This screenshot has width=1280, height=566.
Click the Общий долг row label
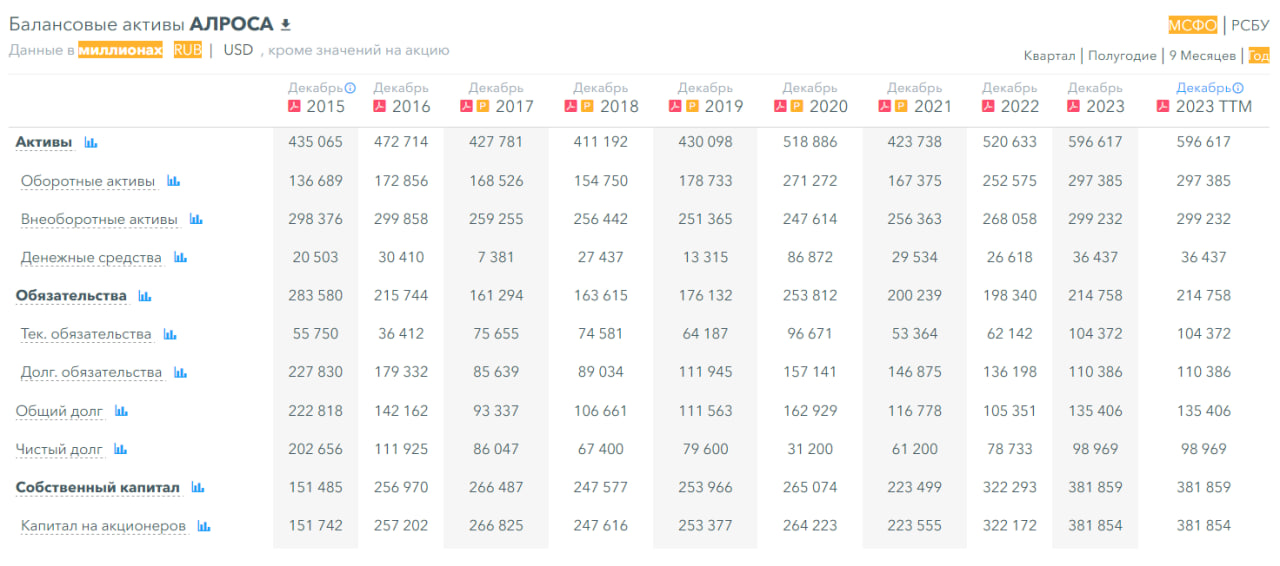tap(59, 411)
